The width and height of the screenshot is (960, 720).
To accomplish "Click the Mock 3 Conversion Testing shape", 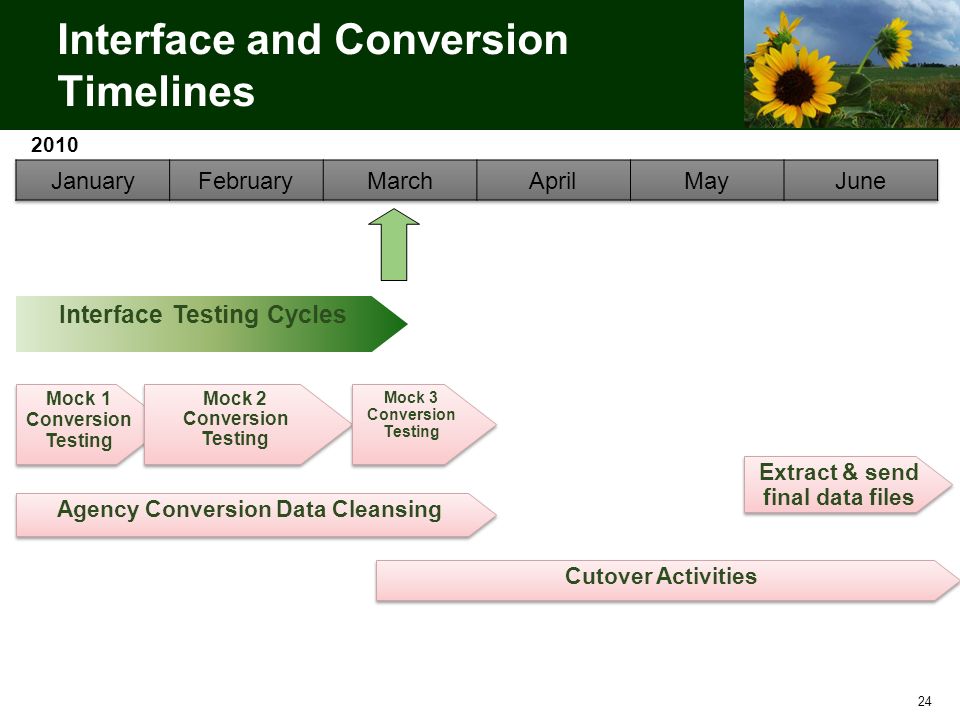I will (424, 424).
